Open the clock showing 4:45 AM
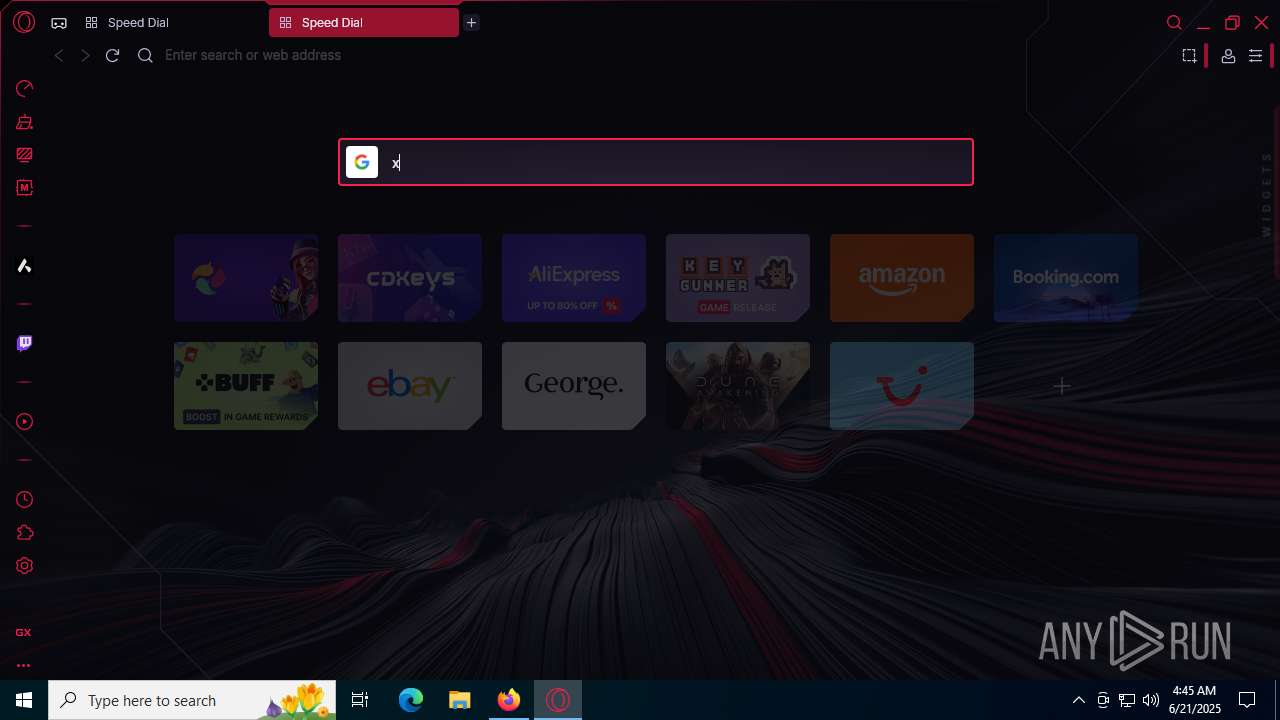The height and width of the screenshot is (720, 1280). tap(1194, 700)
